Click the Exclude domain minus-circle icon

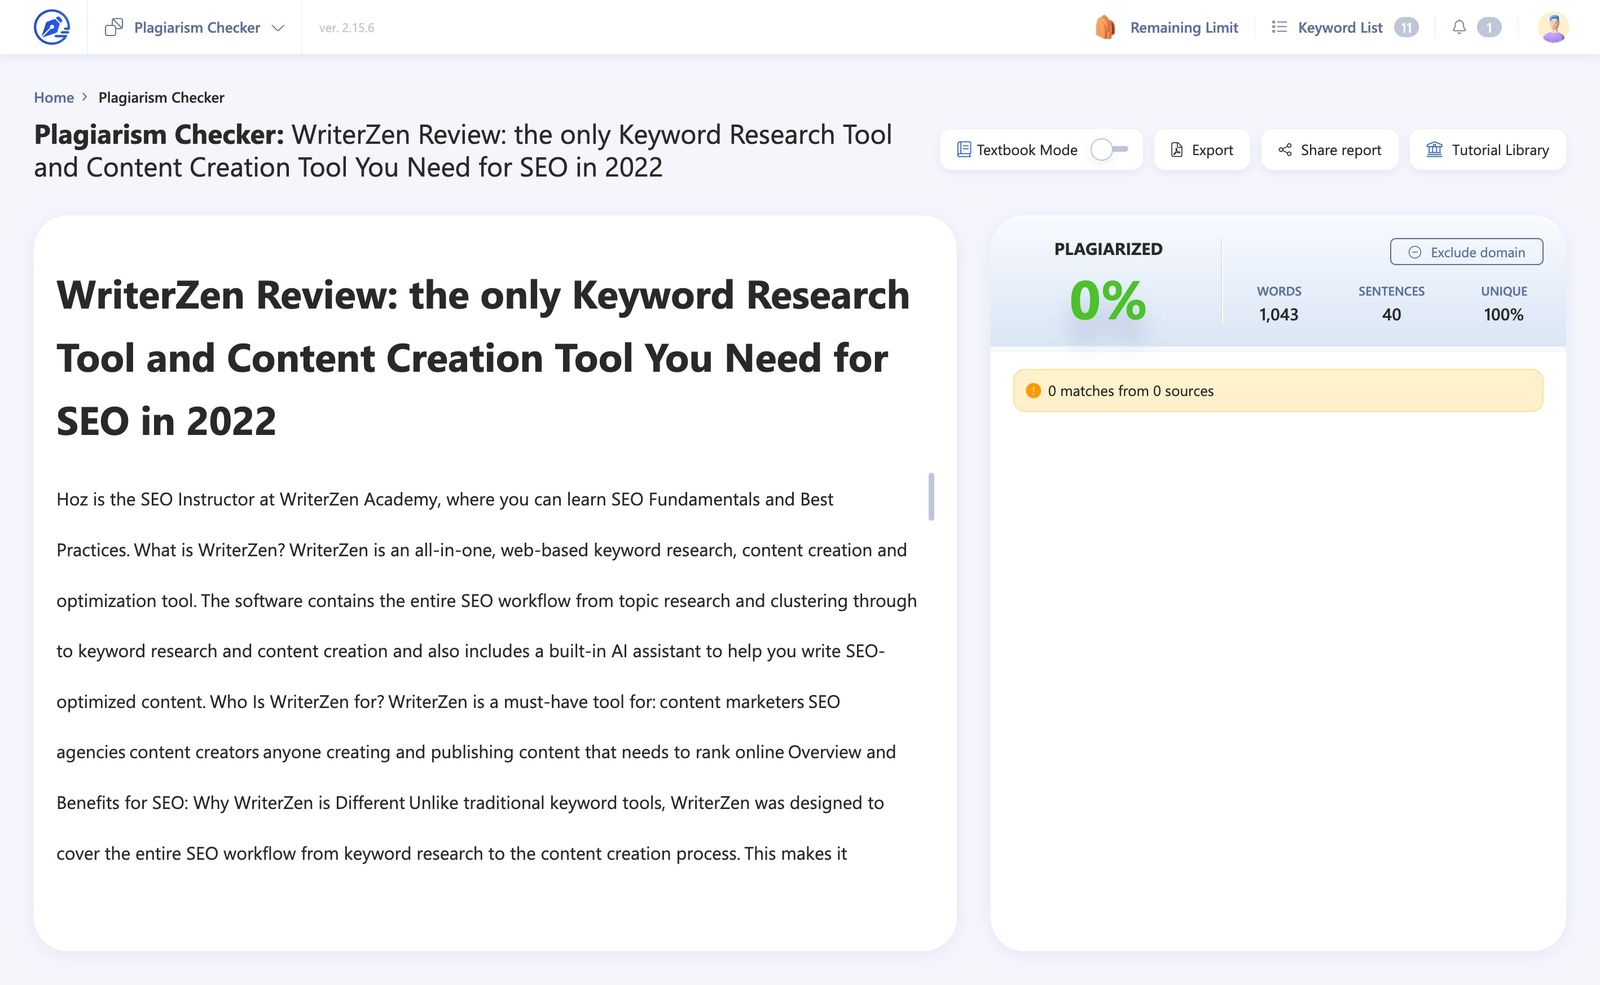(1415, 252)
